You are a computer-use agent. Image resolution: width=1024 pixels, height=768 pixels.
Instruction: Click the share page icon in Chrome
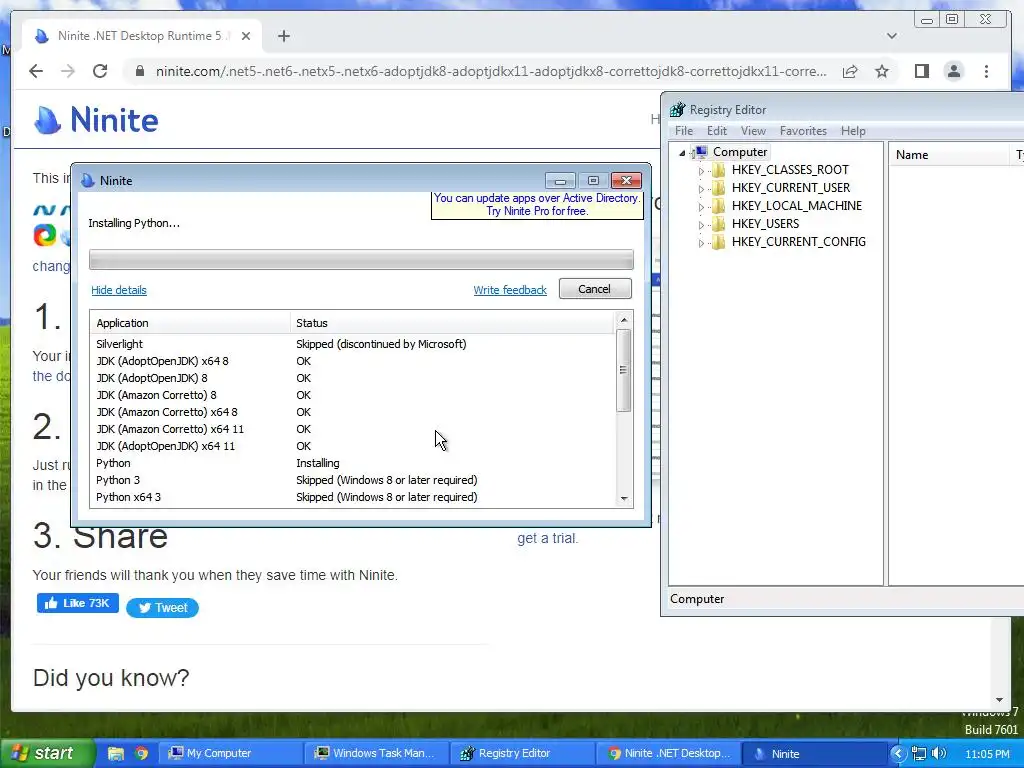pos(850,71)
